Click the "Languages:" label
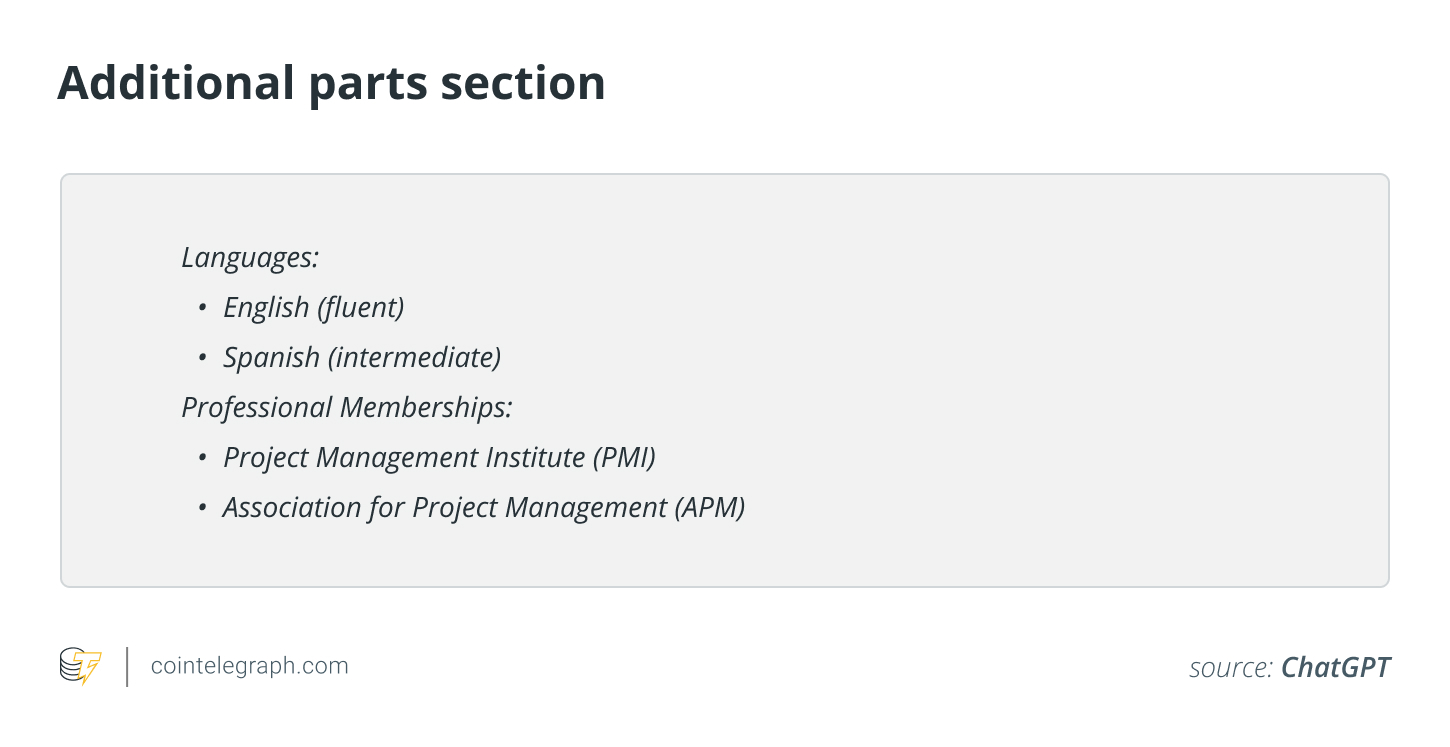 point(250,258)
